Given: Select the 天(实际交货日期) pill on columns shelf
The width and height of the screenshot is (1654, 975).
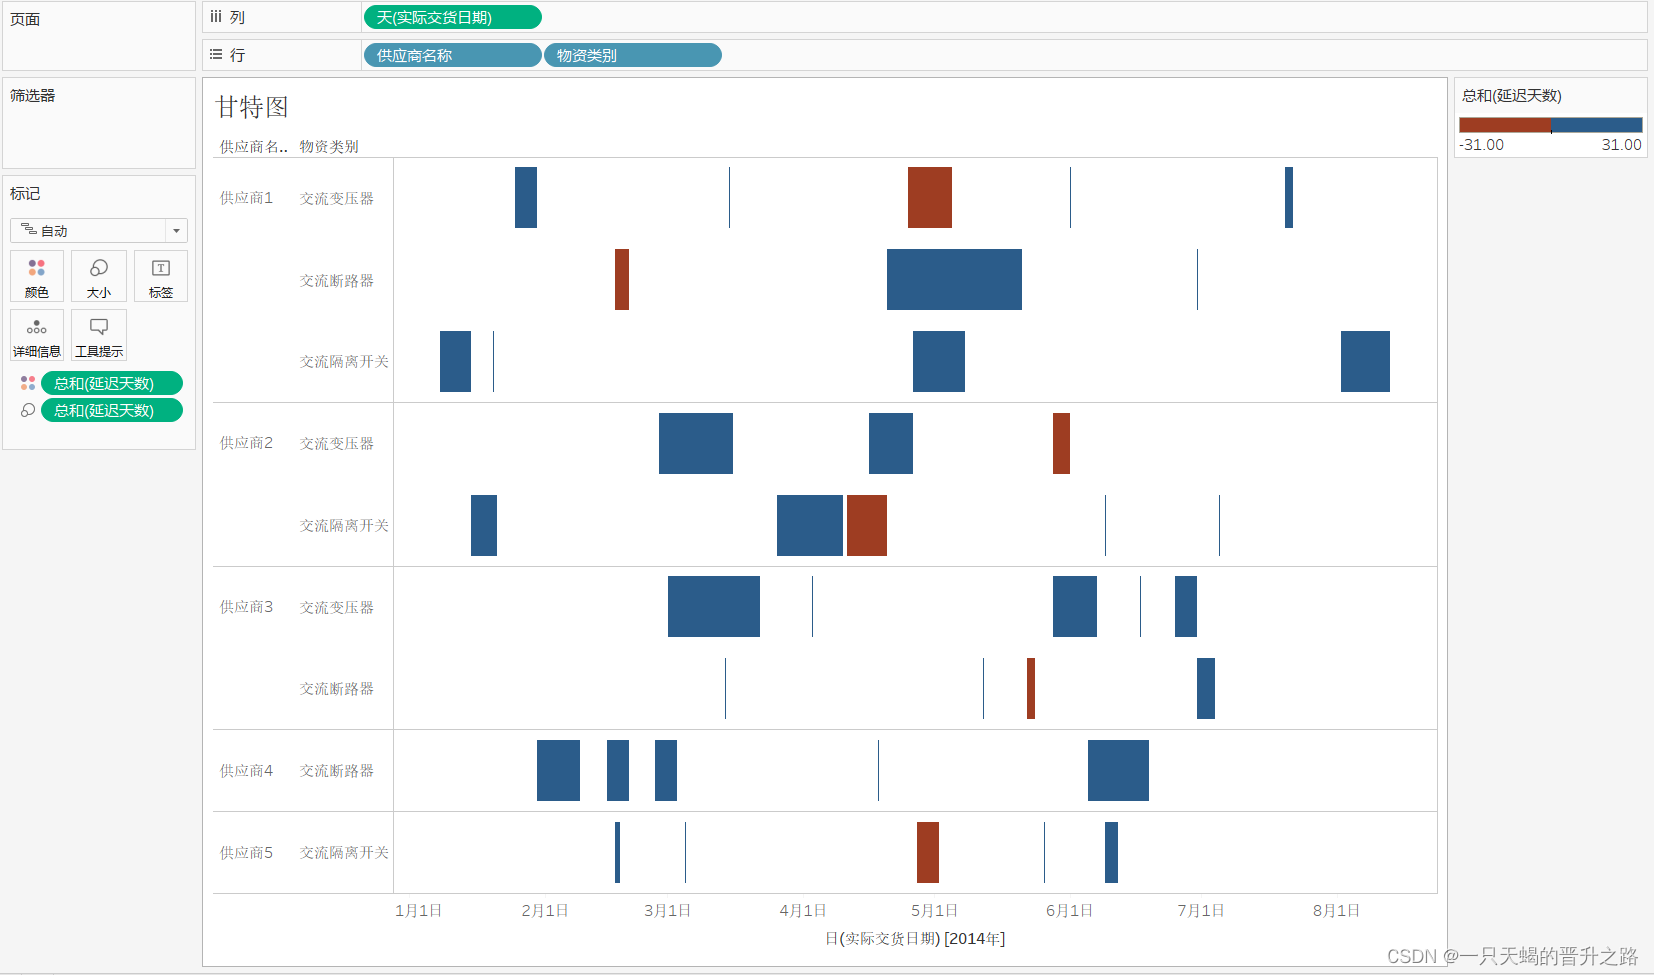Looking at the screenshot, I should 453,17.
